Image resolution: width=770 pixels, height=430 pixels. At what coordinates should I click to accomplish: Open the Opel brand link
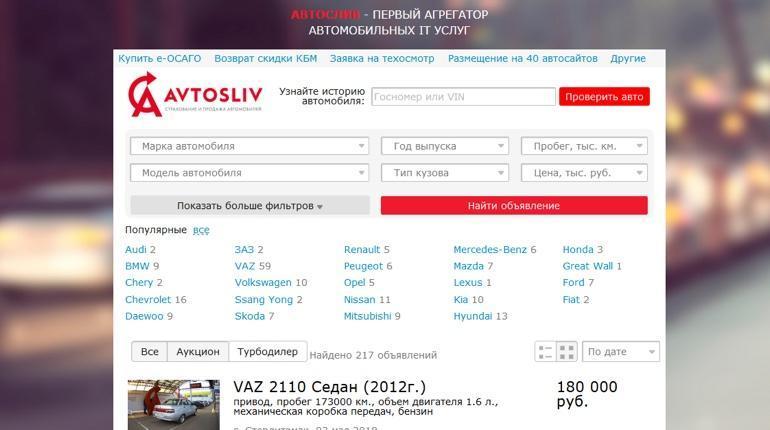pyautogui.click(x=355, y=283)
